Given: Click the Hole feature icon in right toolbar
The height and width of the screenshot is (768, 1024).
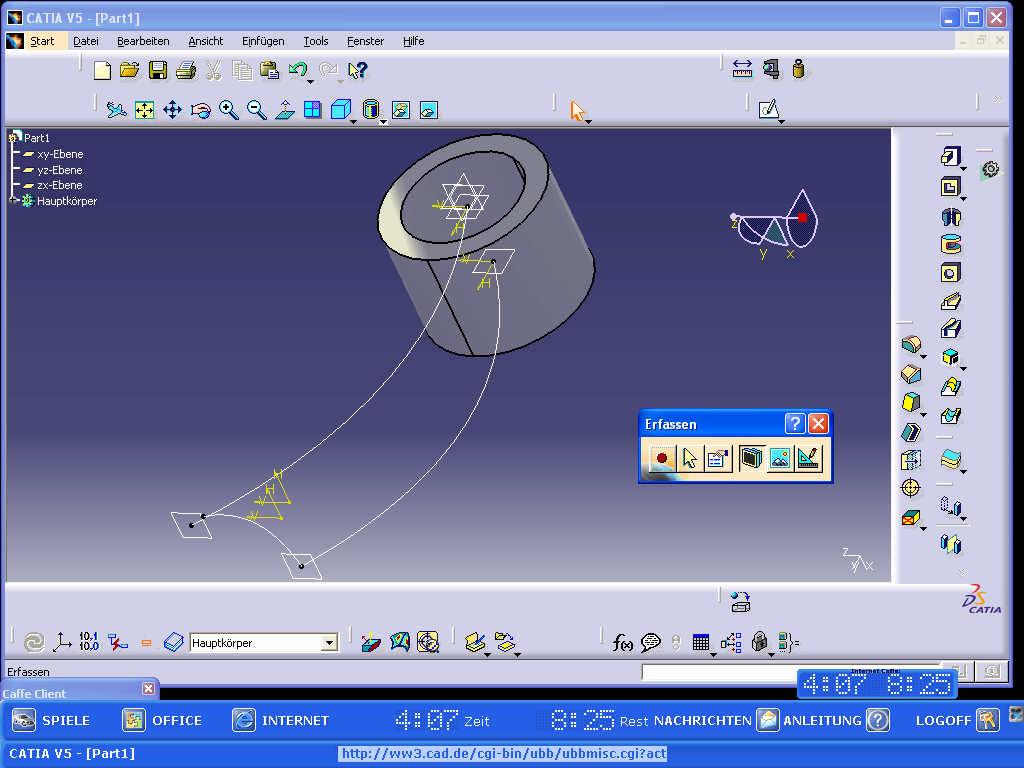Looking at the screenshot, I should click(x=950, y=273).
